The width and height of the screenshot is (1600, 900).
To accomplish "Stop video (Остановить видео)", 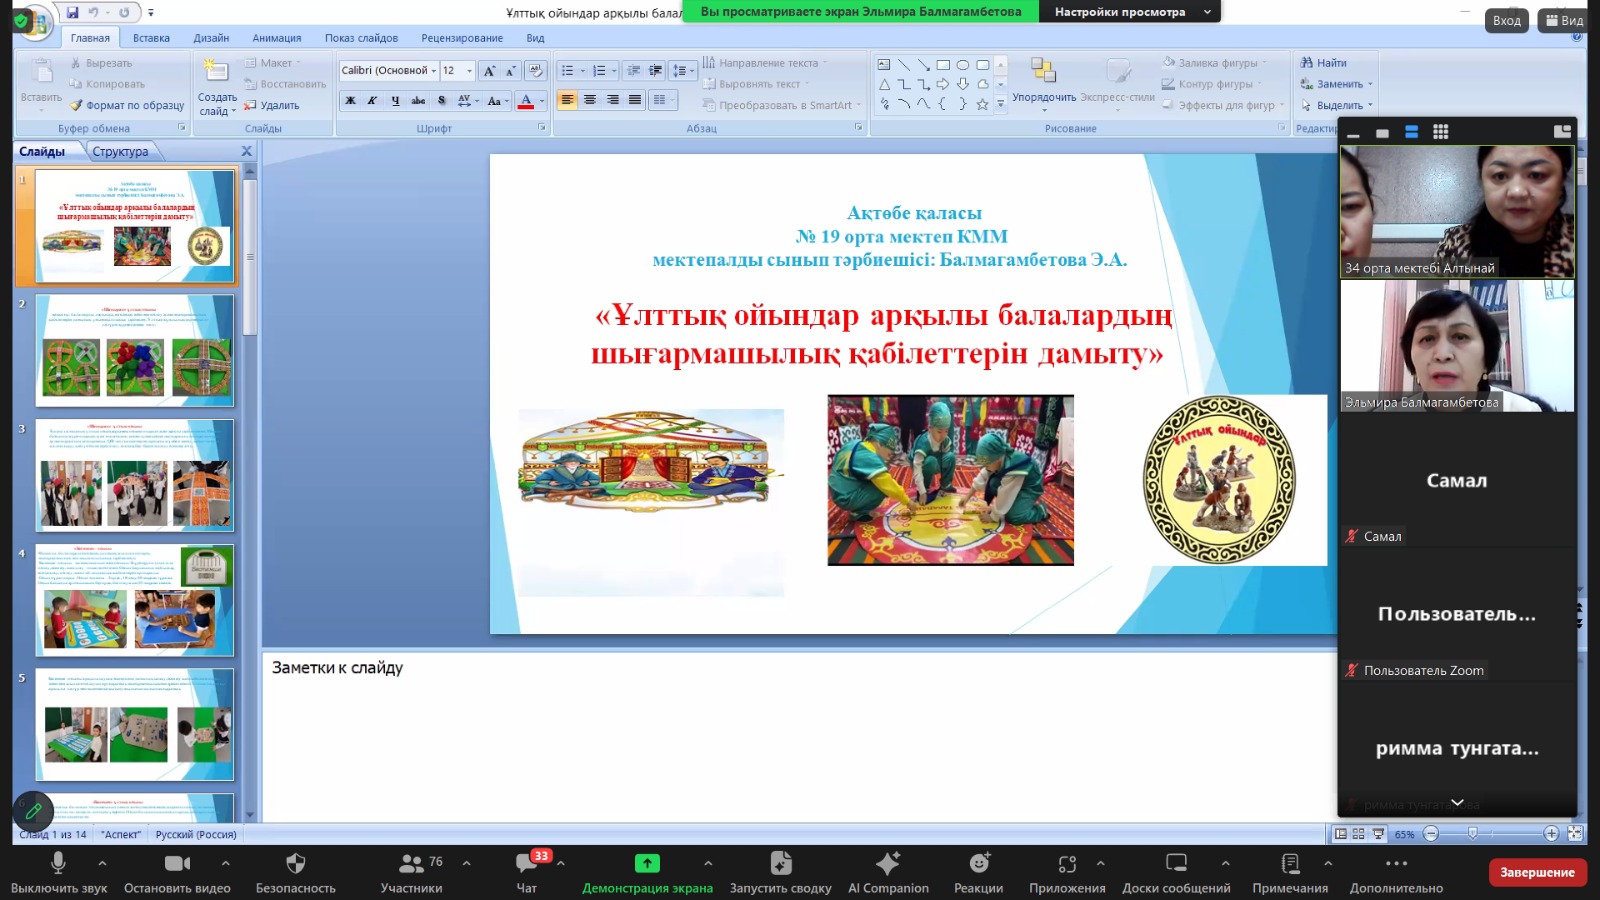I will 177,864.
